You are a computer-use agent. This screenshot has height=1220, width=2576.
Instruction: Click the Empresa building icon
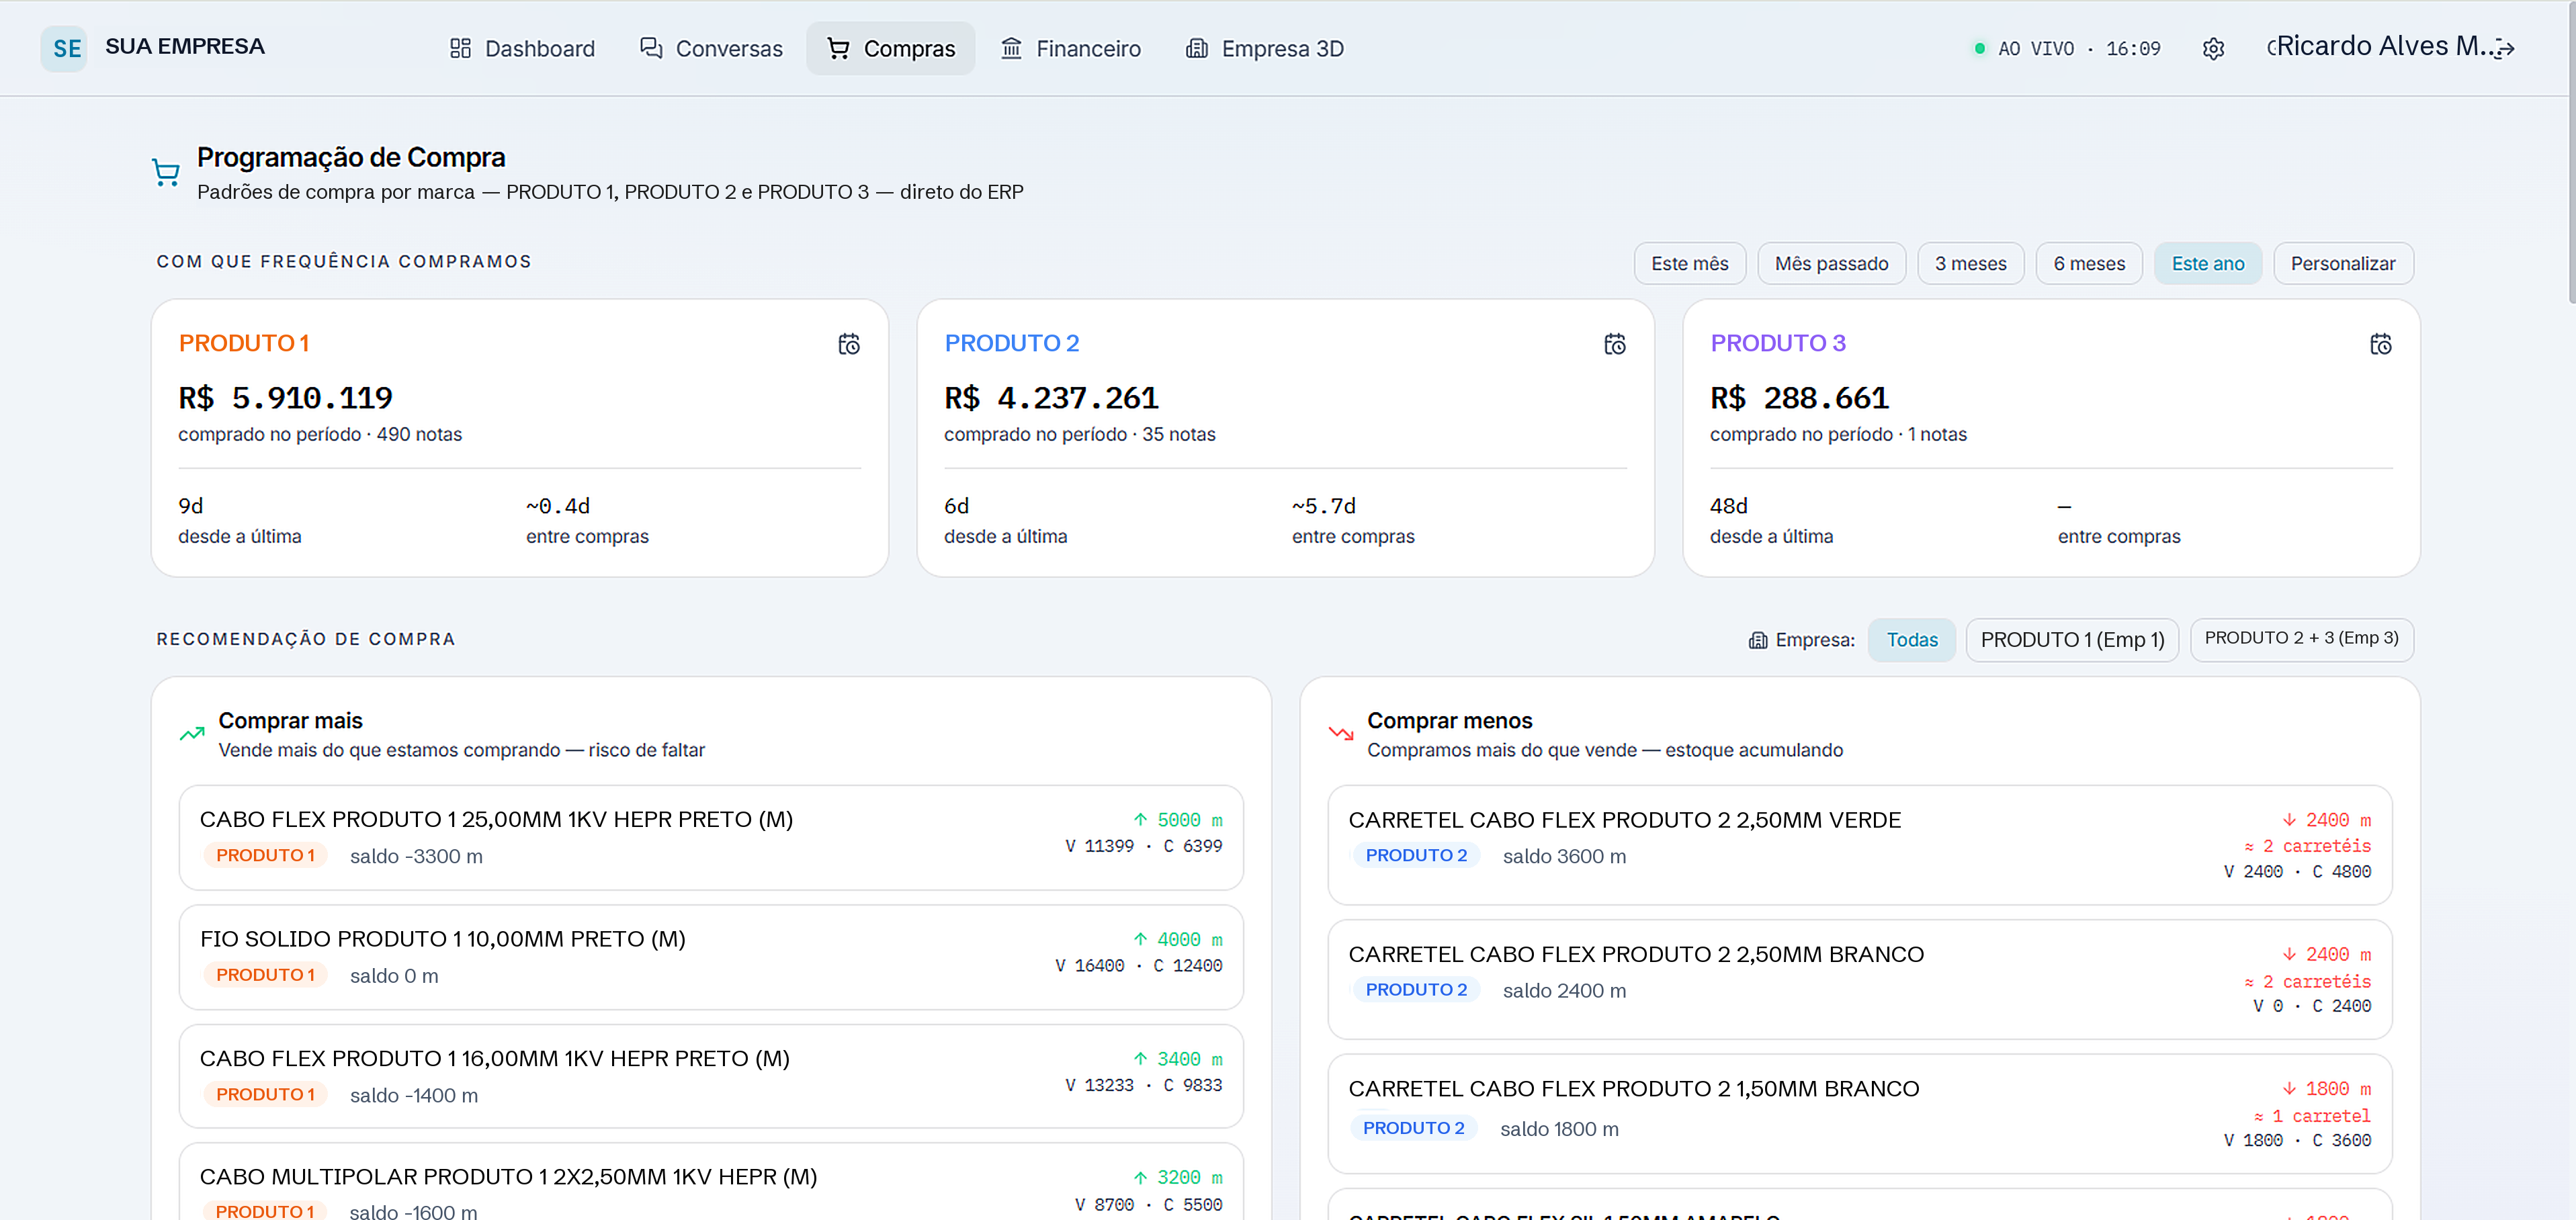tap(1757, 640)
